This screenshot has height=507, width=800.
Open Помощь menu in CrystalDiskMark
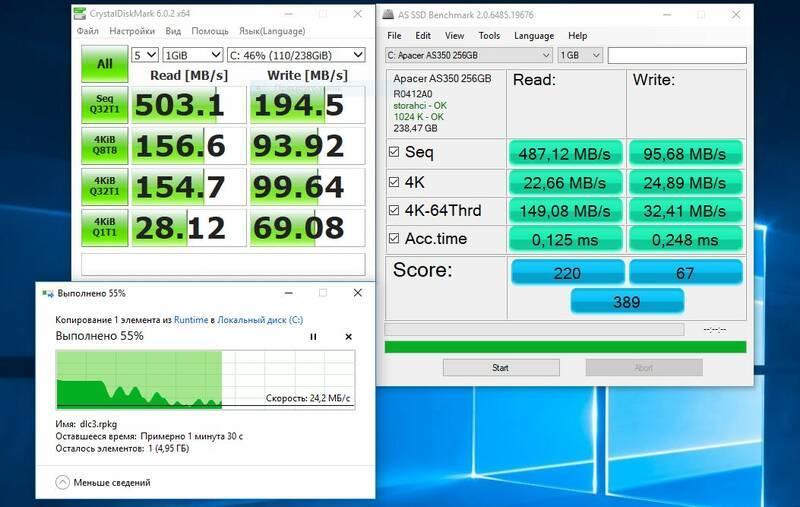pos(210,31)
